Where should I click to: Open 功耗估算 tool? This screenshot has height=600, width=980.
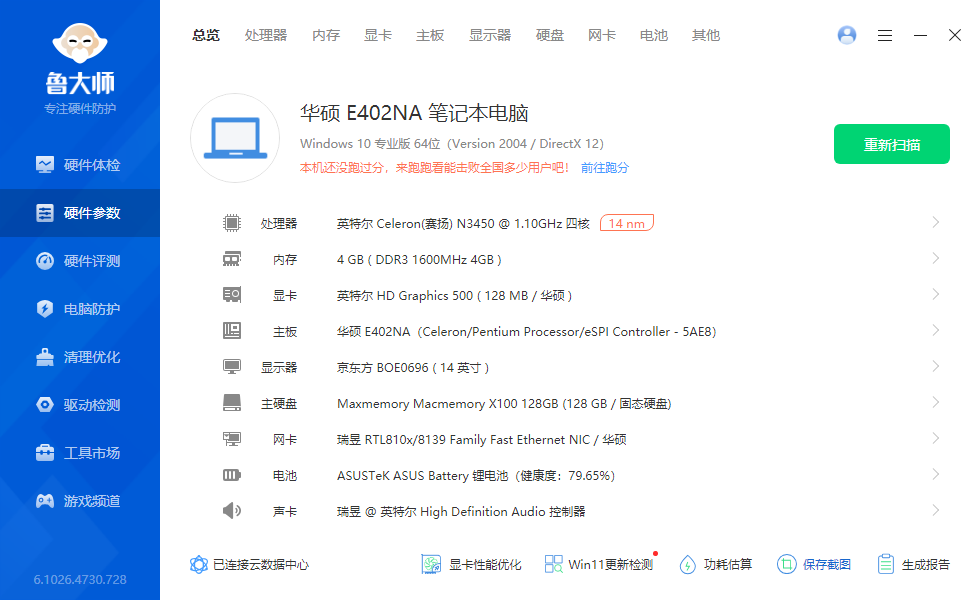[716, 565]
